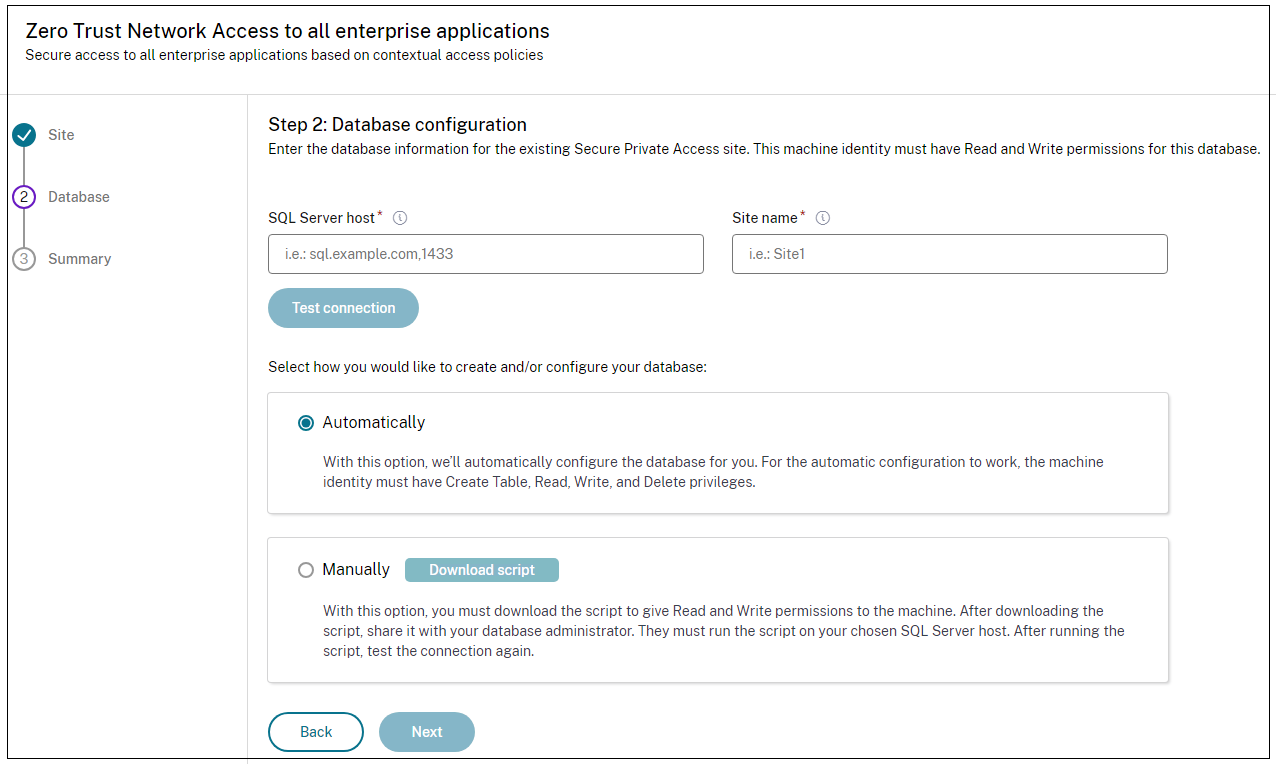
Task: Proceed with the Next button
Action: [x=426, y=732]
